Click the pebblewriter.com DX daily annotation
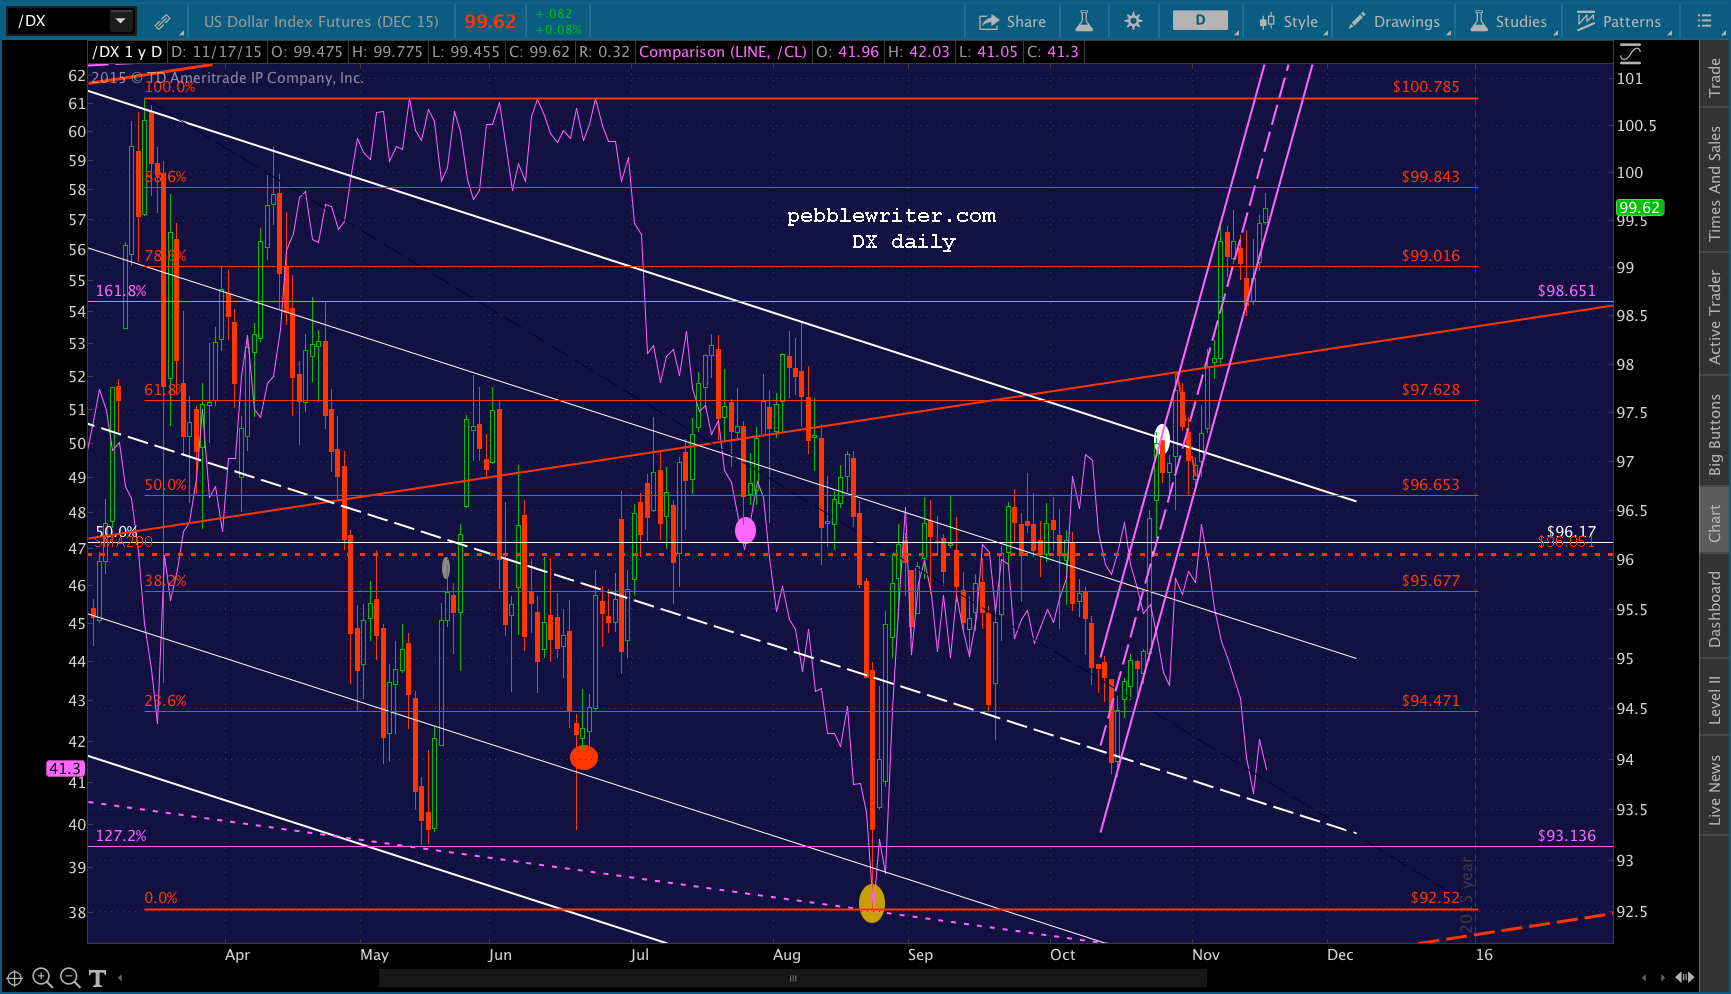The height and width of the screenshot is (994, 1731). (x=892, y=228)
